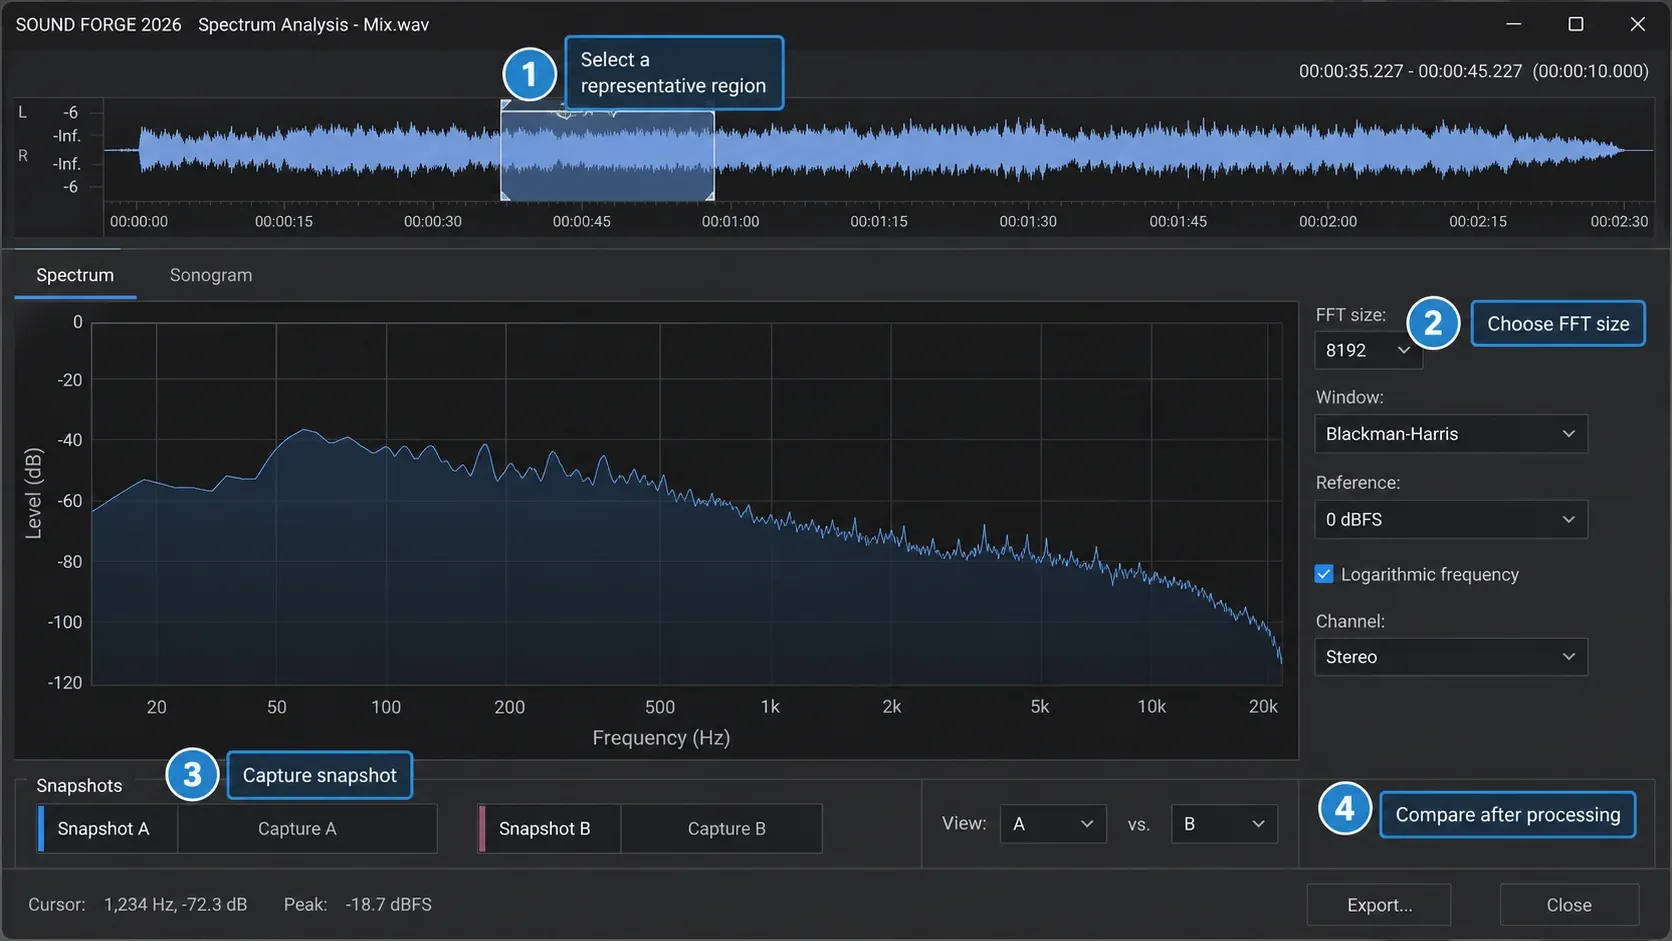Click the 00:02:00 mark on the timeline ruler
Image resolution: width=1672 pixels, height=941 pixels.
tap(1328, 221)
